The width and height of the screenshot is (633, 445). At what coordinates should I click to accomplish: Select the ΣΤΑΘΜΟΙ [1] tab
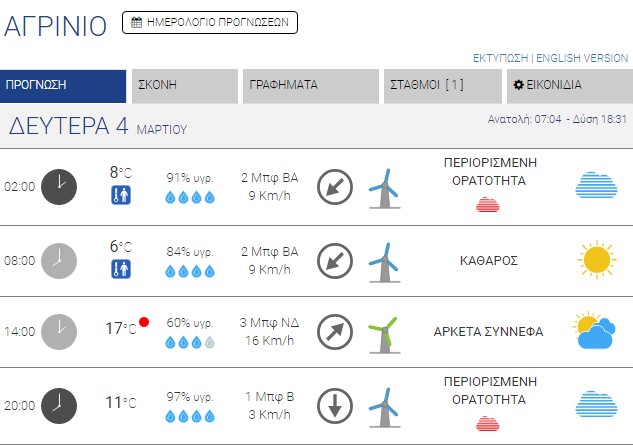[x=441, y=85]
